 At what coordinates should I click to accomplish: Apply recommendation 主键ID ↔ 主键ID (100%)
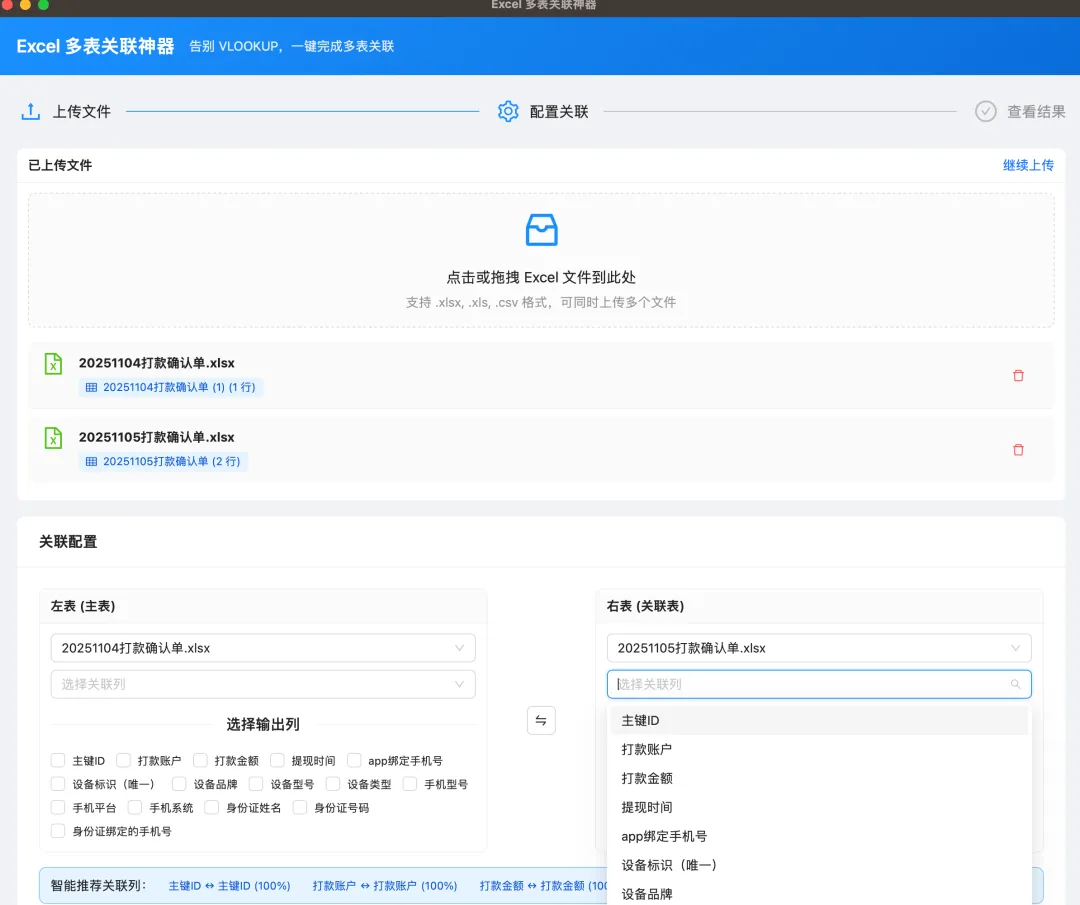(x=229, y=886)
